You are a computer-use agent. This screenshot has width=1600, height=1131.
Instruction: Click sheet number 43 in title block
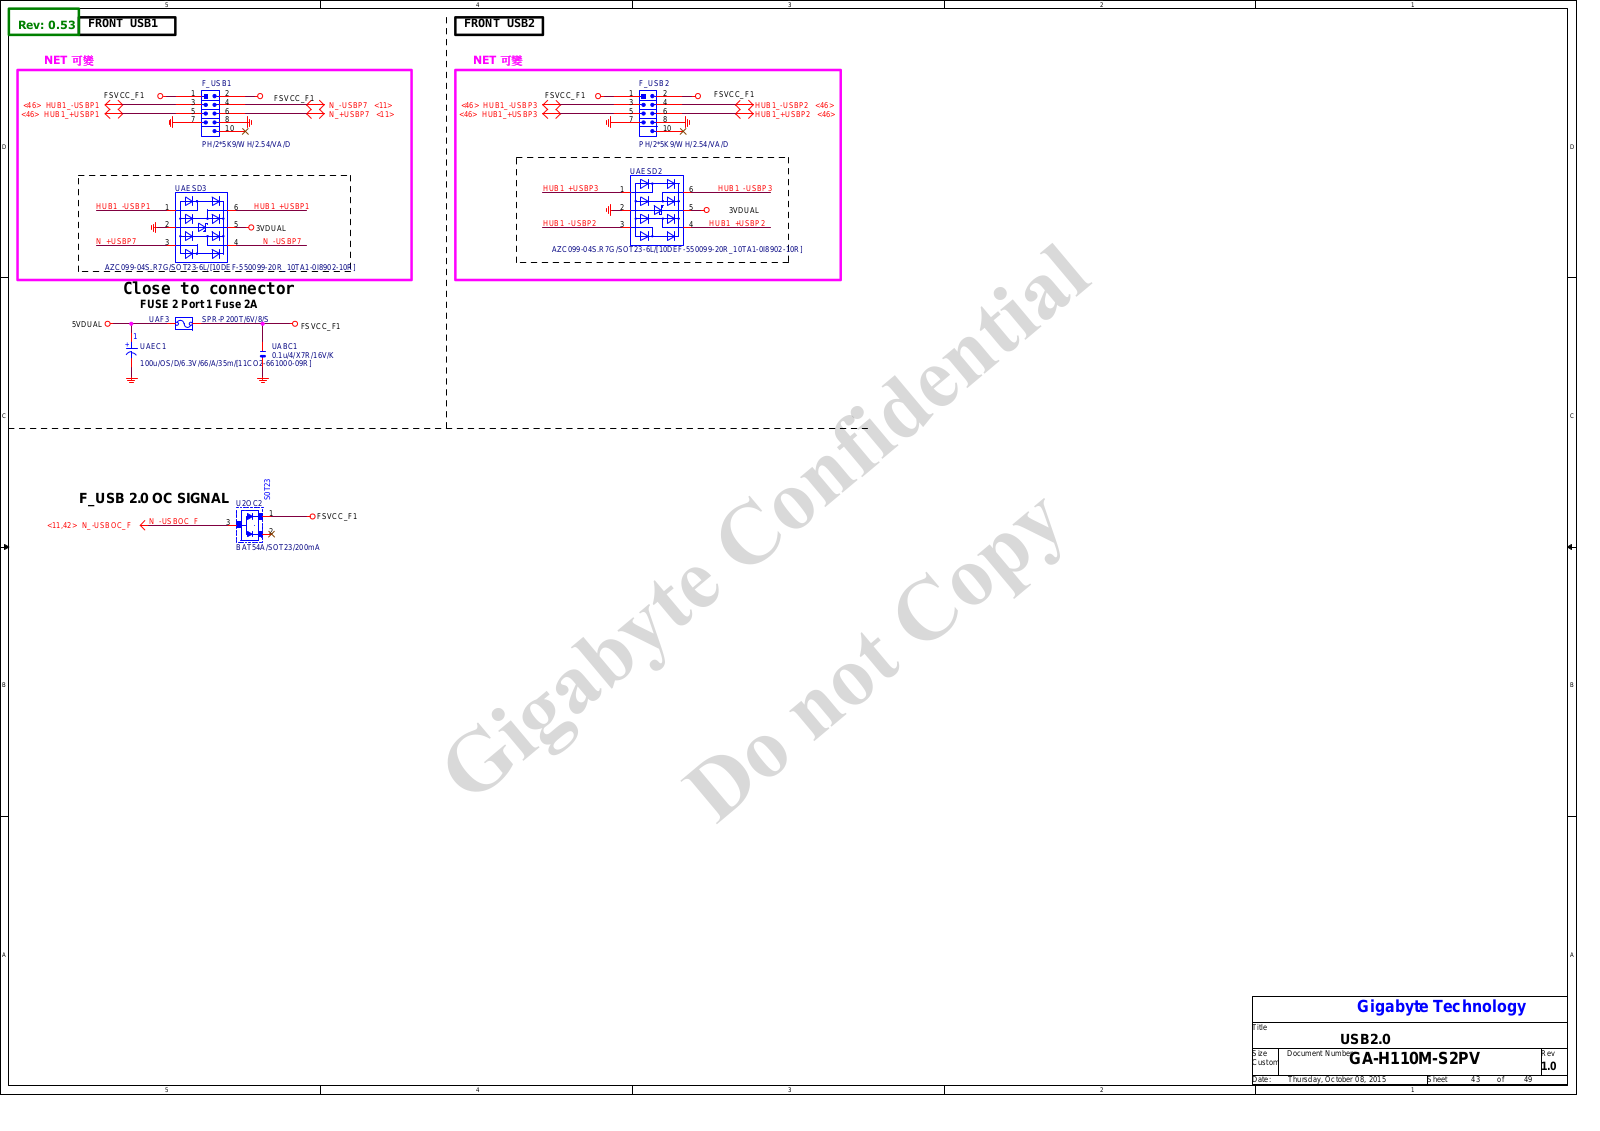(x=1475, y=1079)
